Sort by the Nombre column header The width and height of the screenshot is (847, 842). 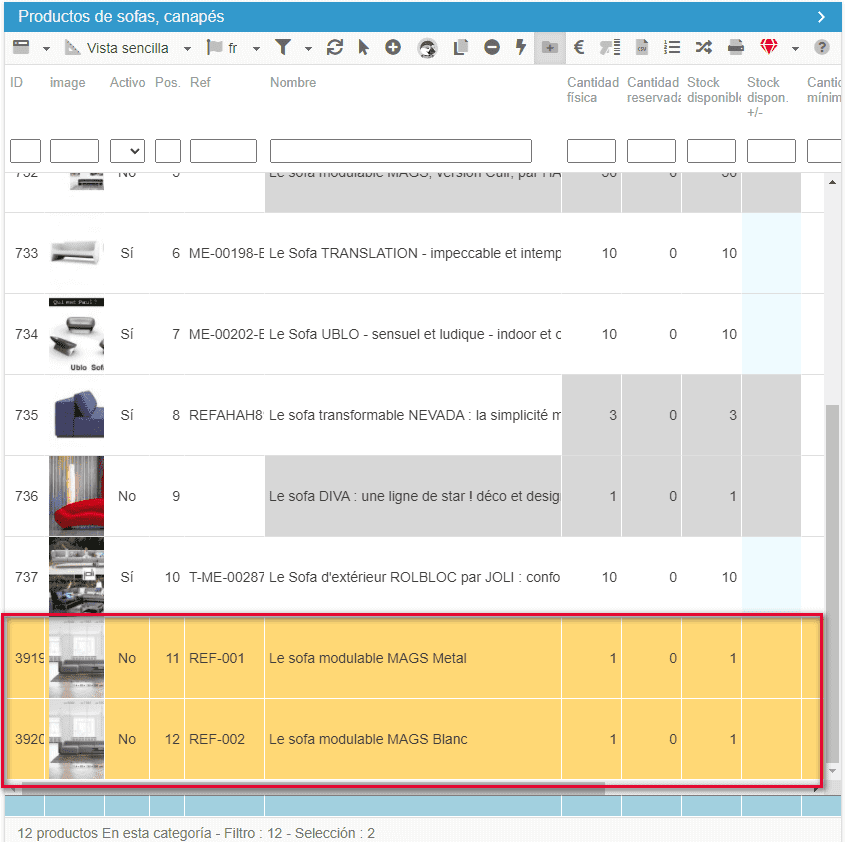(x=293, y=83)
